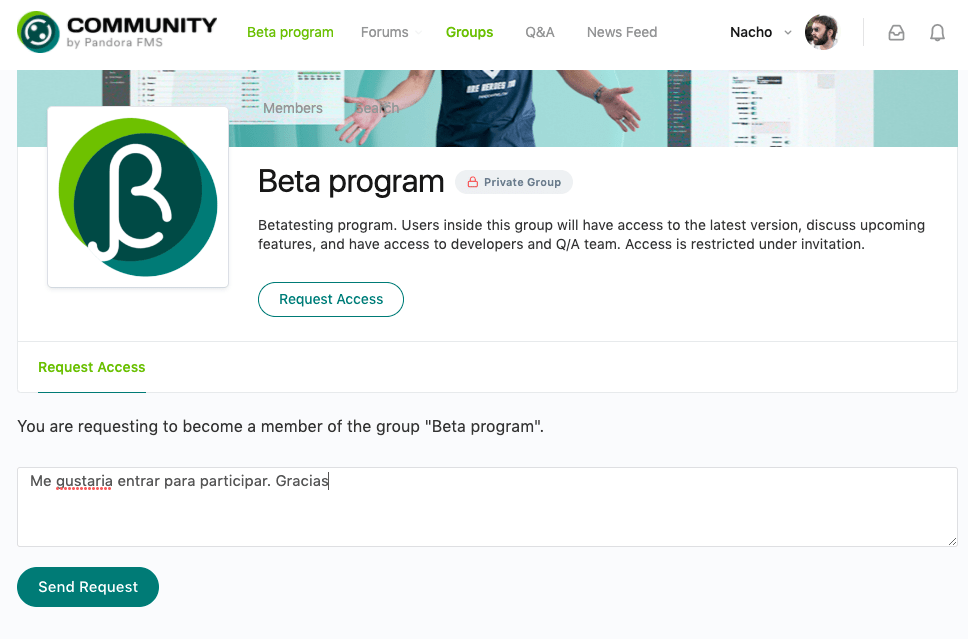Open the inbox messages icon
The height and width of the screenshot is (644, 968).
click(x=896, y=33)
